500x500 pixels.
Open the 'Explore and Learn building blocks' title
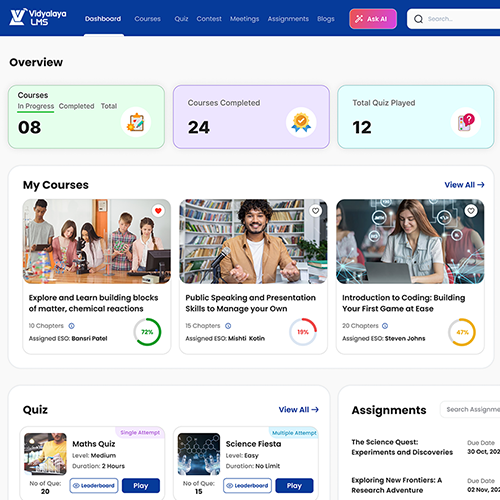93,303
